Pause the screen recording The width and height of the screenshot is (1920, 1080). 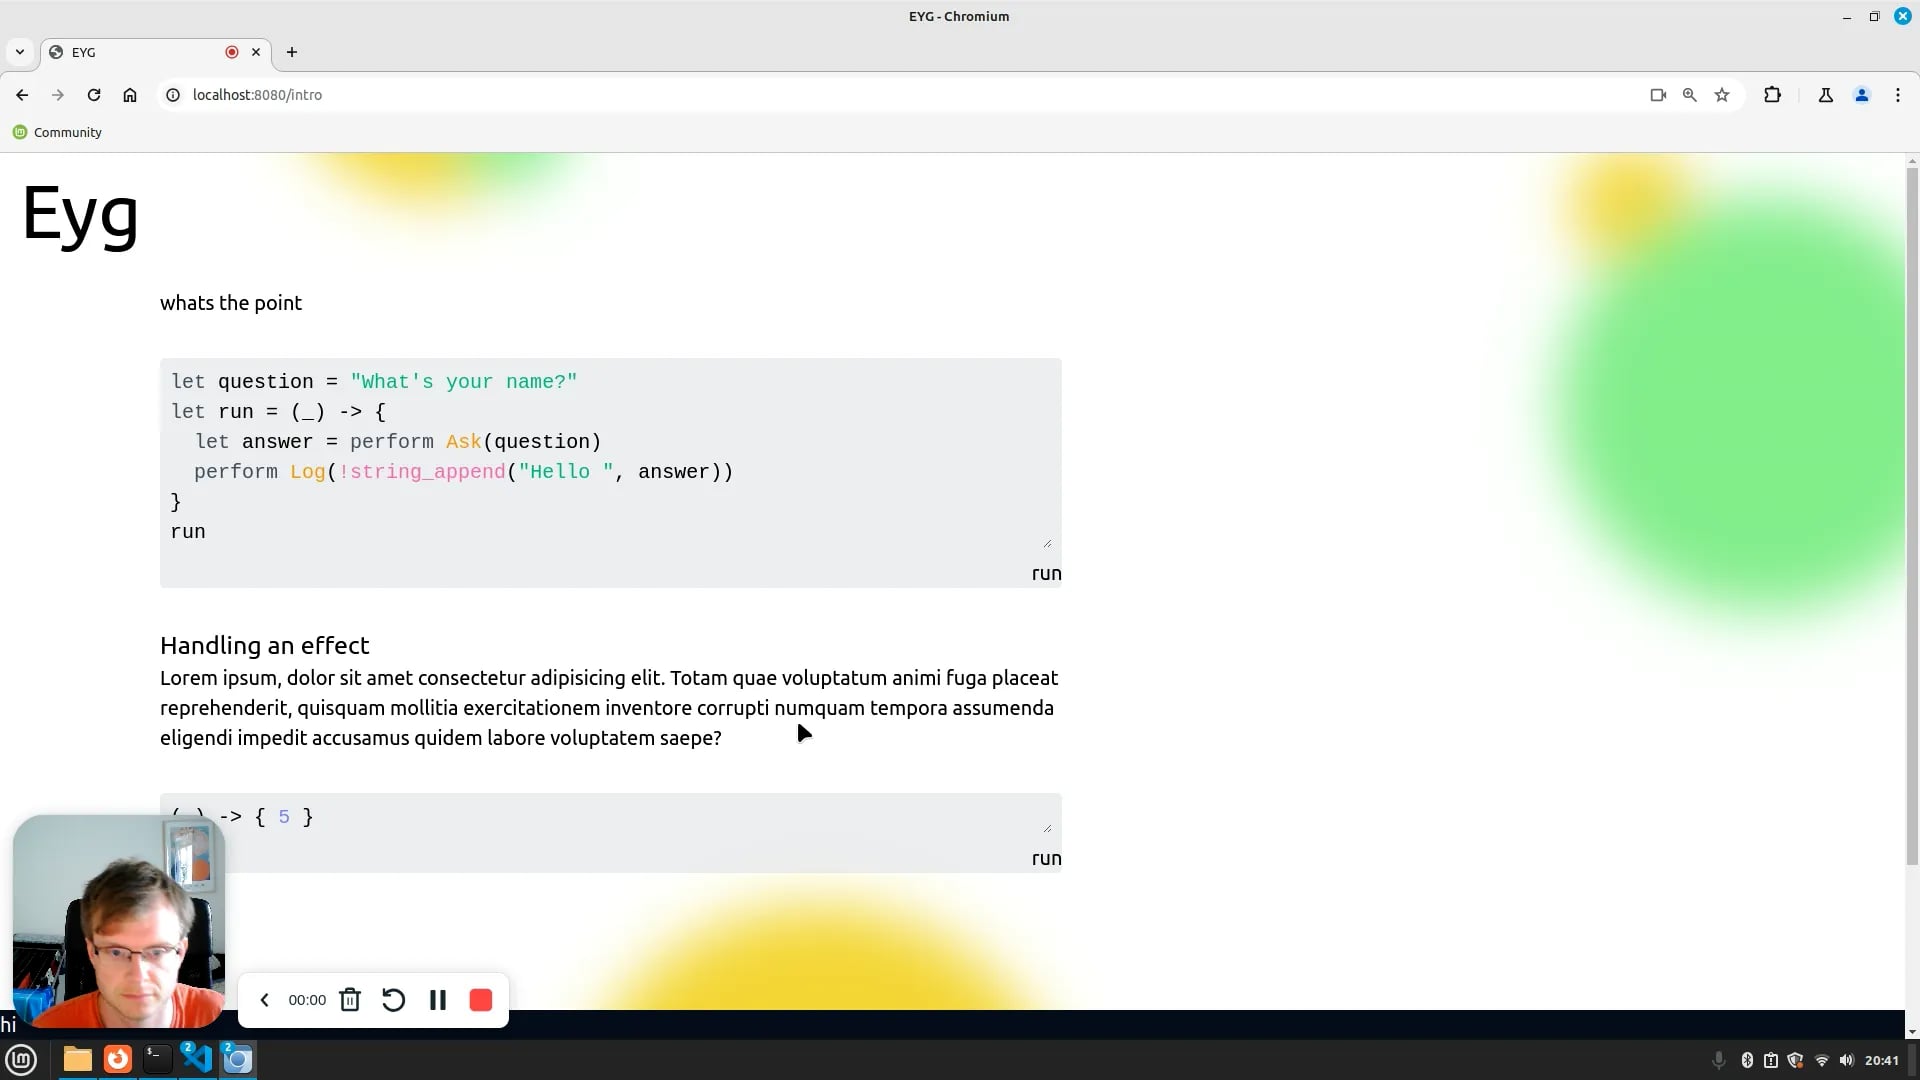click(438, 1000)
